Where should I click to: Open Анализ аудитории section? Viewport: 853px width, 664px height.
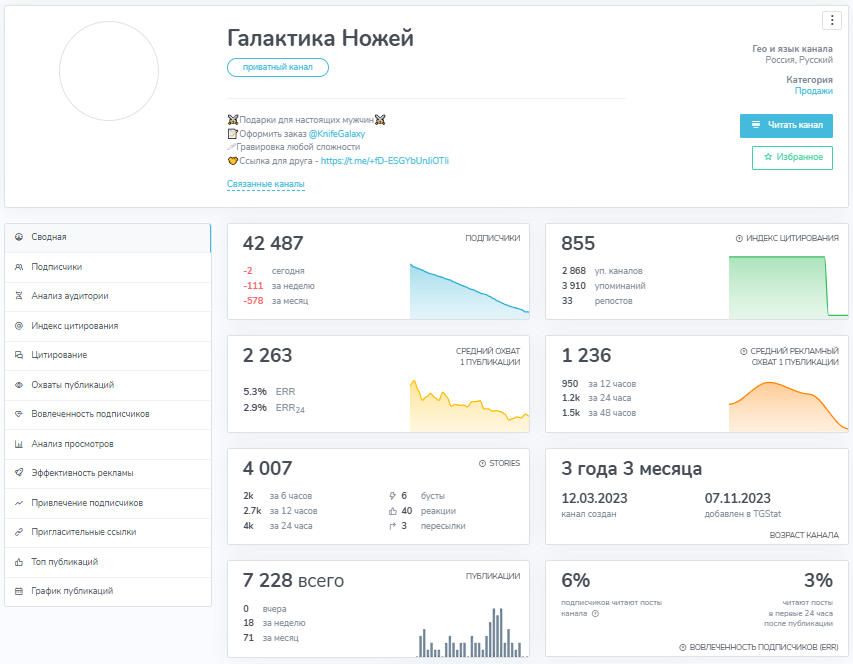click(108, 296)
